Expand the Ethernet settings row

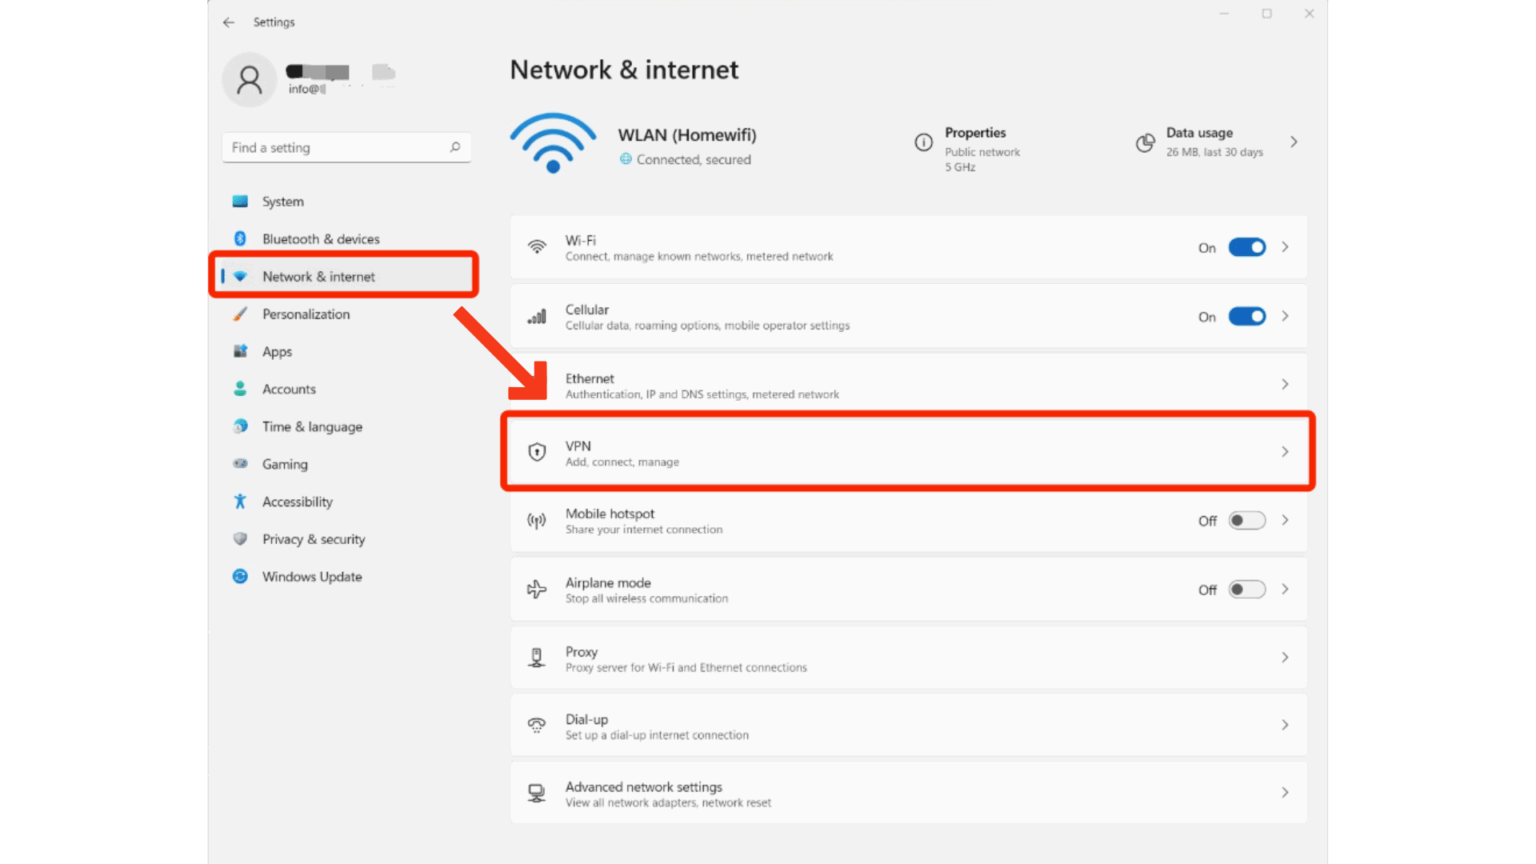tap(1285, 383)
